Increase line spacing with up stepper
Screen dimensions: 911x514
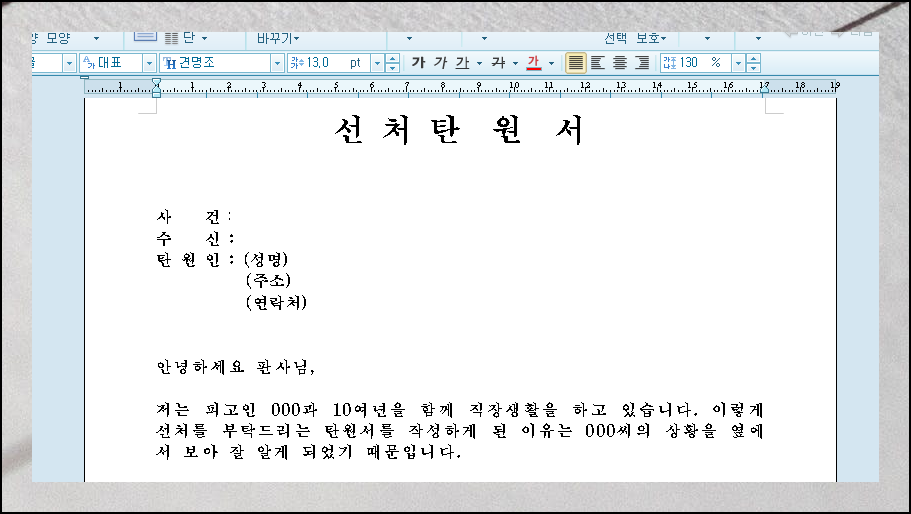[754, 58]
